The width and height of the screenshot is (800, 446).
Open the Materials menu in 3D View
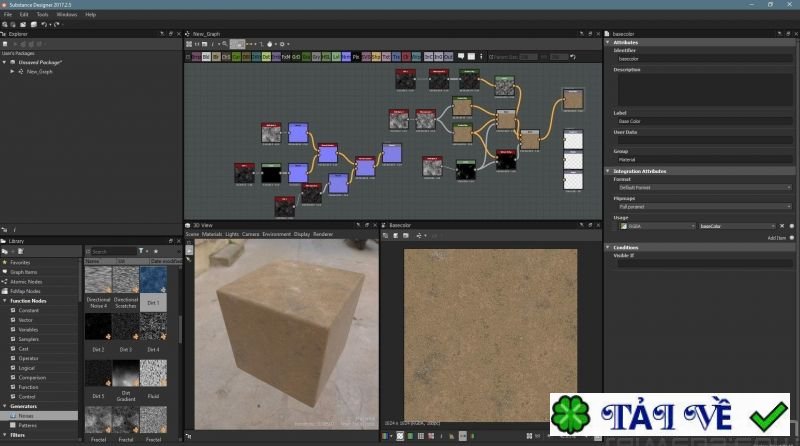coord(212,234)
